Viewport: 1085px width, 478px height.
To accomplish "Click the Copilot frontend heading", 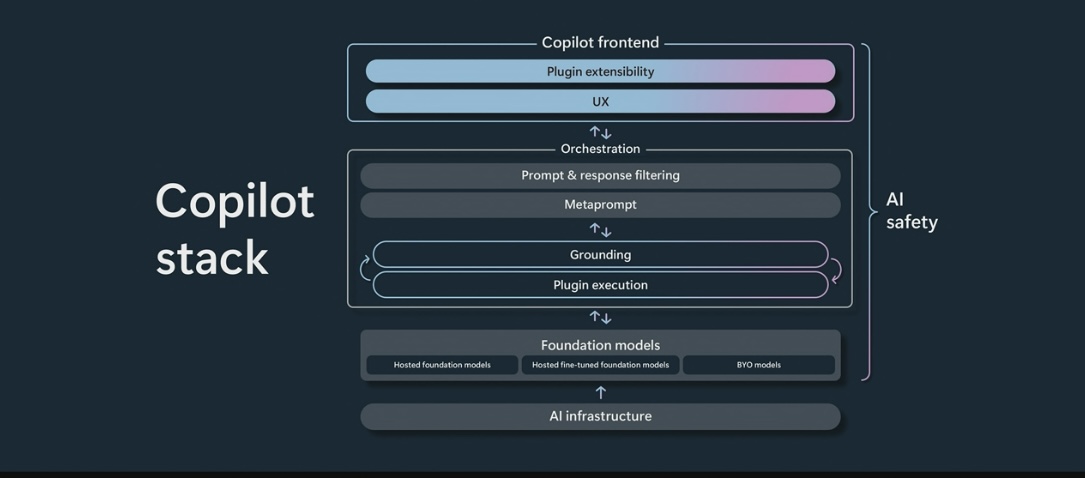I will click(x=600, y=43).
